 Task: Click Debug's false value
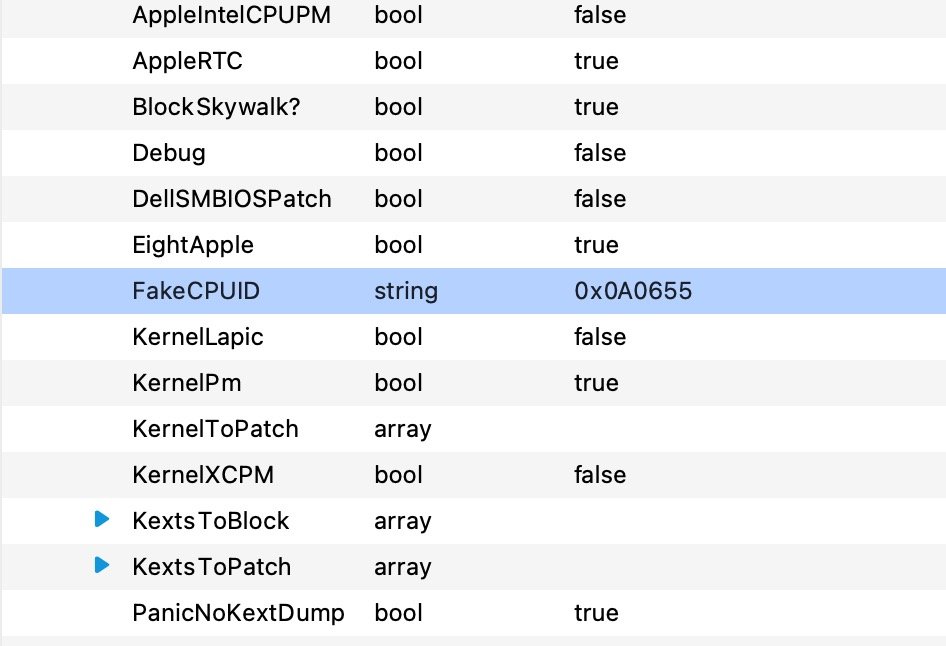tap(600, 153)
